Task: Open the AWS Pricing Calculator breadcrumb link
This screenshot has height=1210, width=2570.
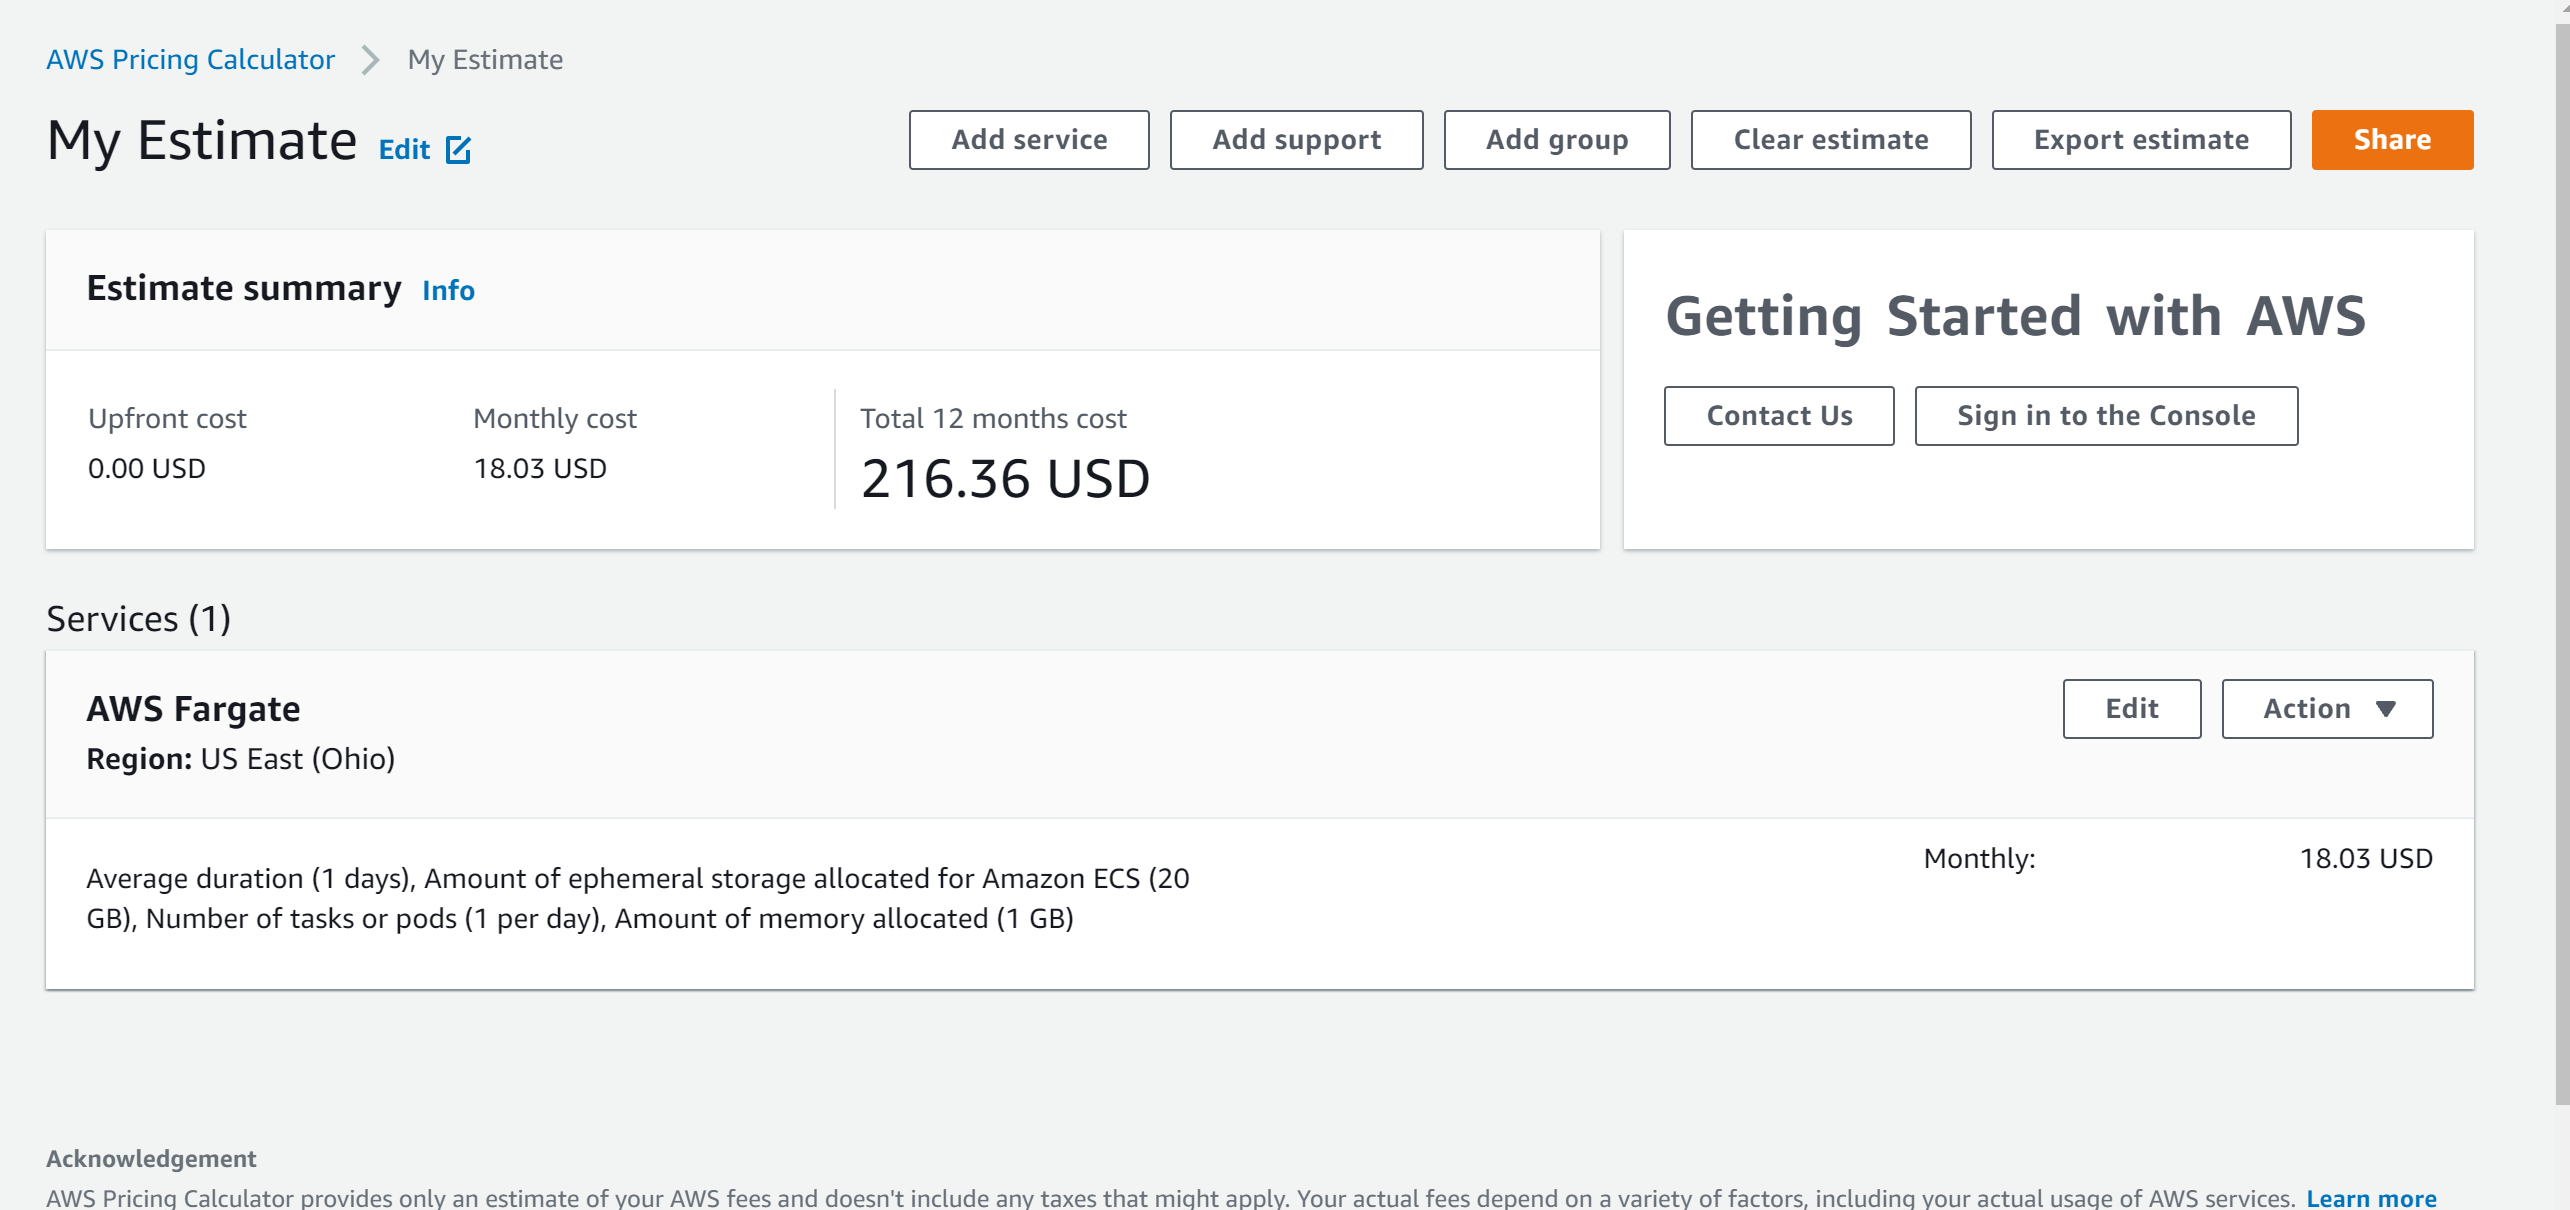Action: 190,60
